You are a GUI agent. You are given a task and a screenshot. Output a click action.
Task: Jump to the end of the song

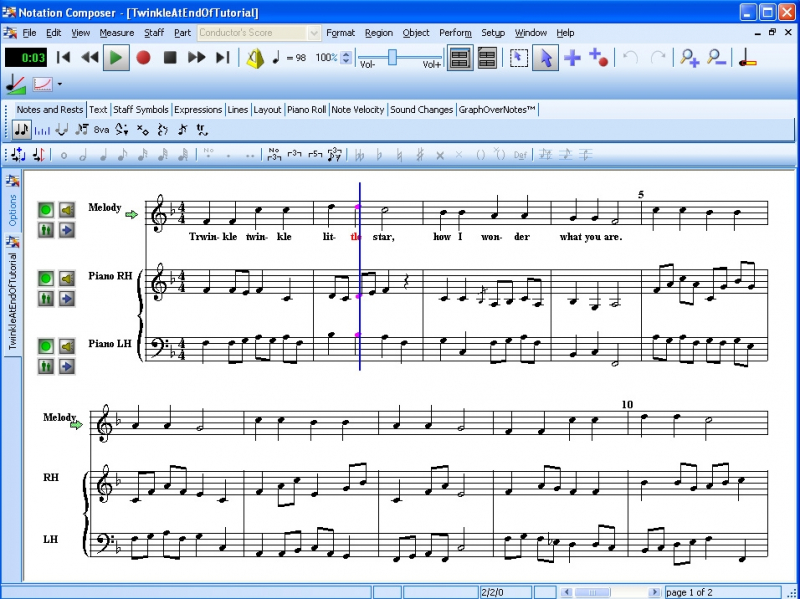(x=222, y=58)
